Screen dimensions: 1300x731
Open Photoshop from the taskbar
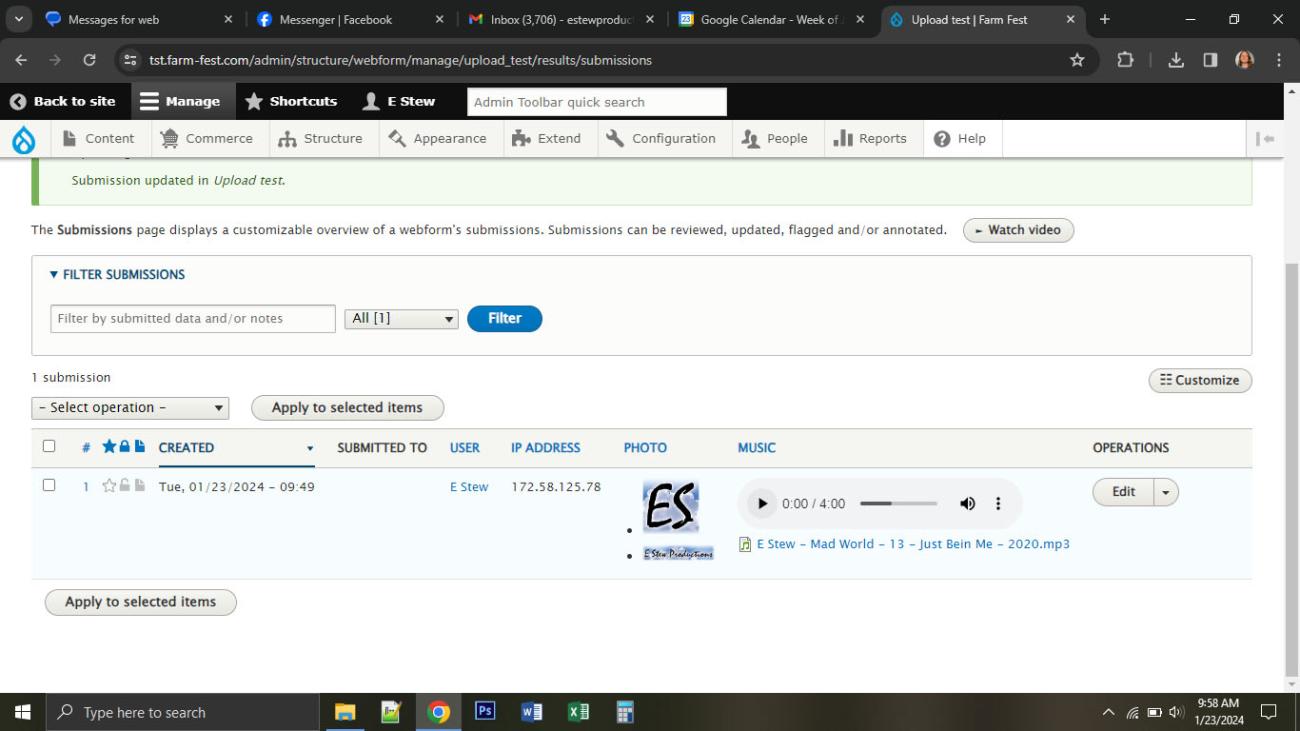pos(485,712)
